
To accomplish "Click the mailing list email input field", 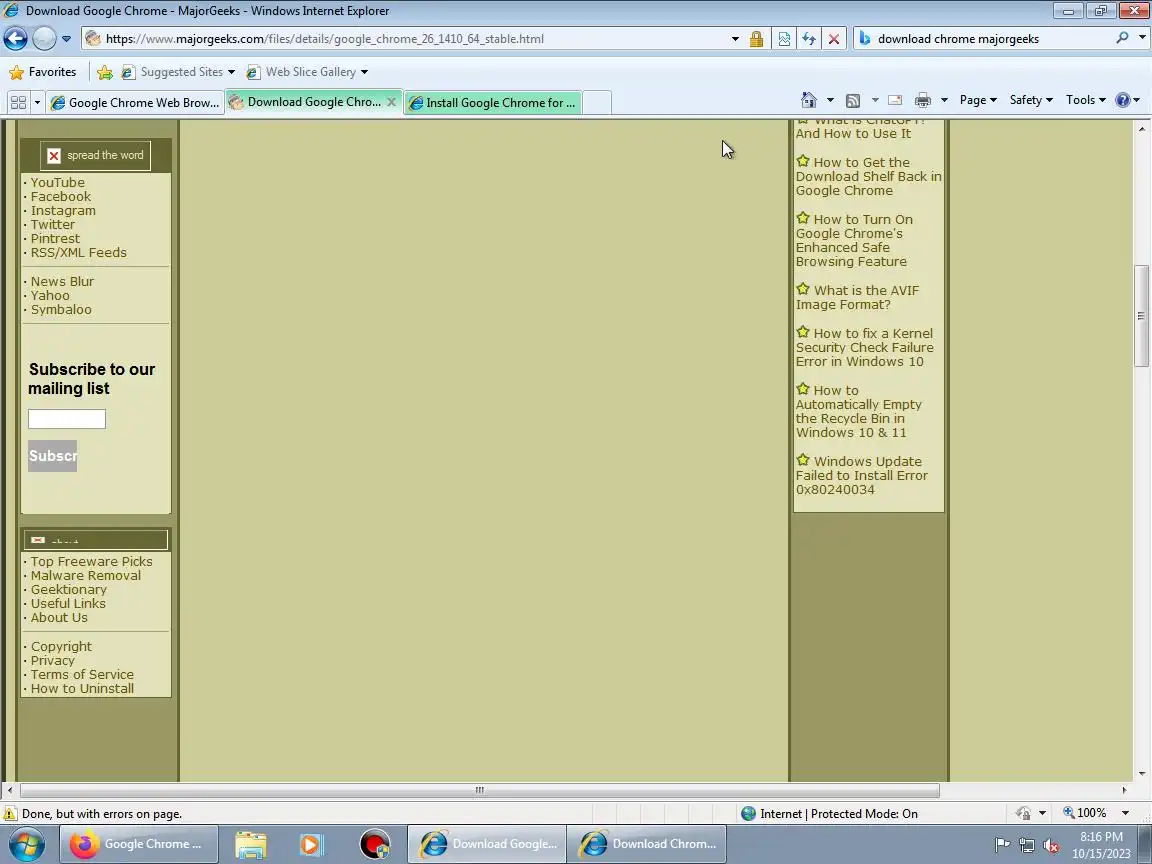I will (67, 419).
